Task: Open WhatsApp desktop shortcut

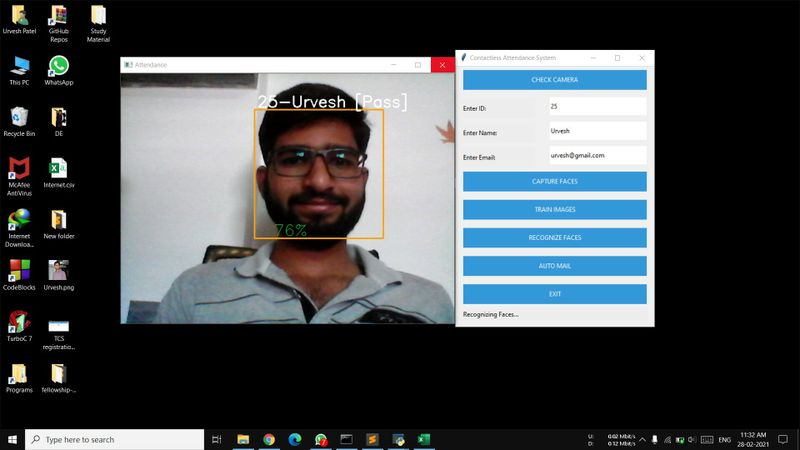Action: pyautogui.click(x=59, y=68)
